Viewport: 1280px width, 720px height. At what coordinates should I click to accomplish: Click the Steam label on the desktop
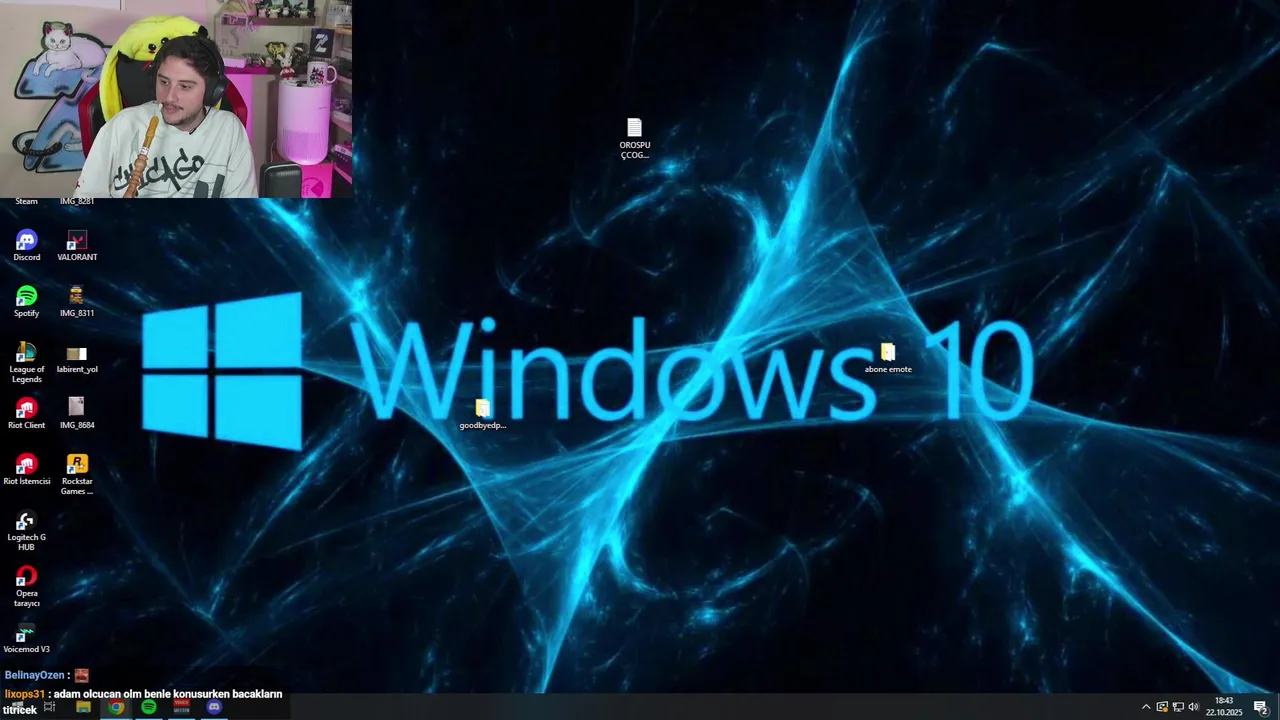[x=27, y=202]
